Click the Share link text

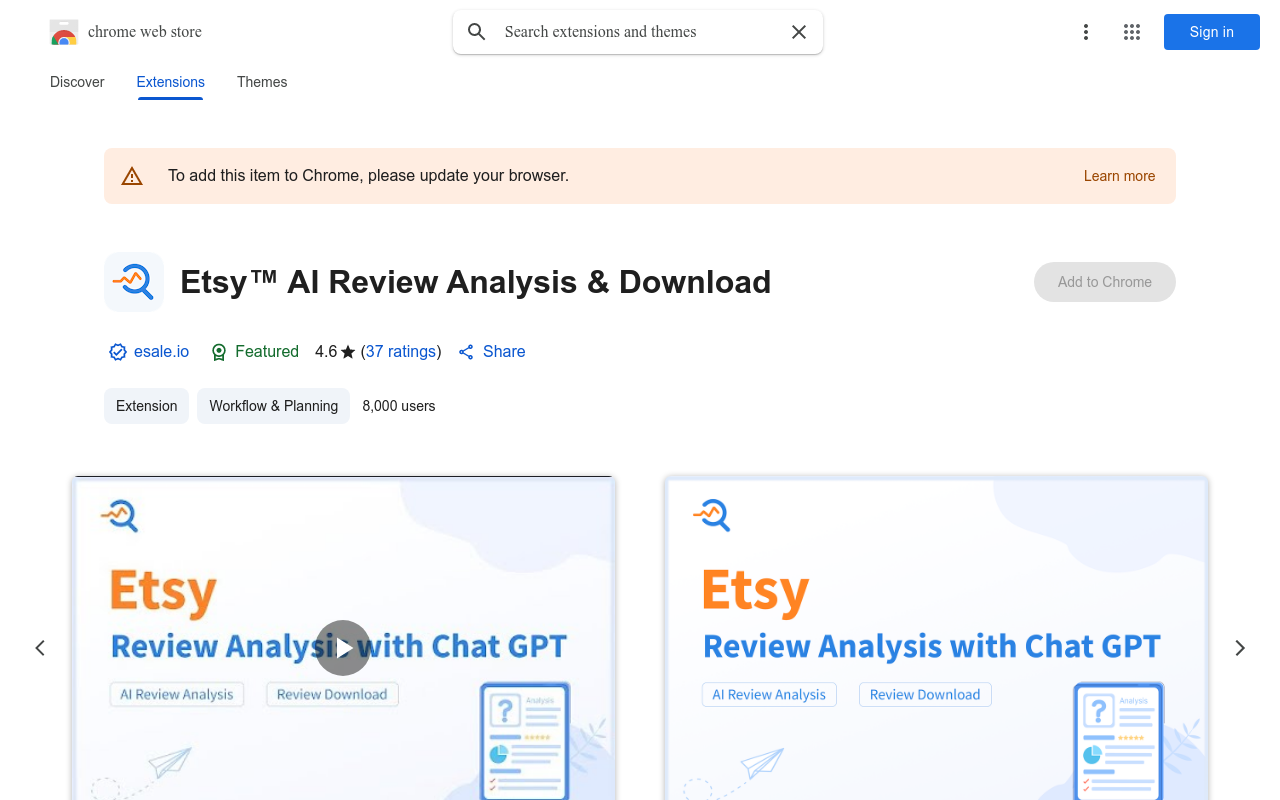[504, 352]
